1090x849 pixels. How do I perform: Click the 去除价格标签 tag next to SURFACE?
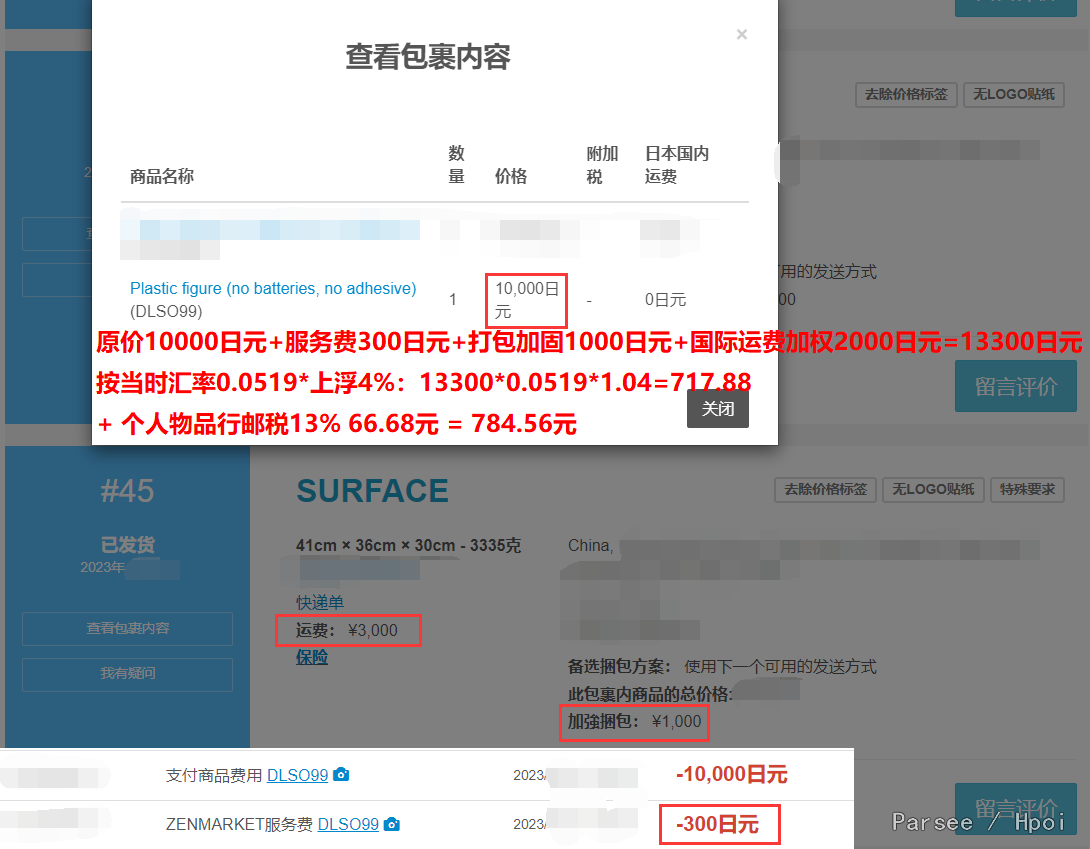click(x=825, y=490)
